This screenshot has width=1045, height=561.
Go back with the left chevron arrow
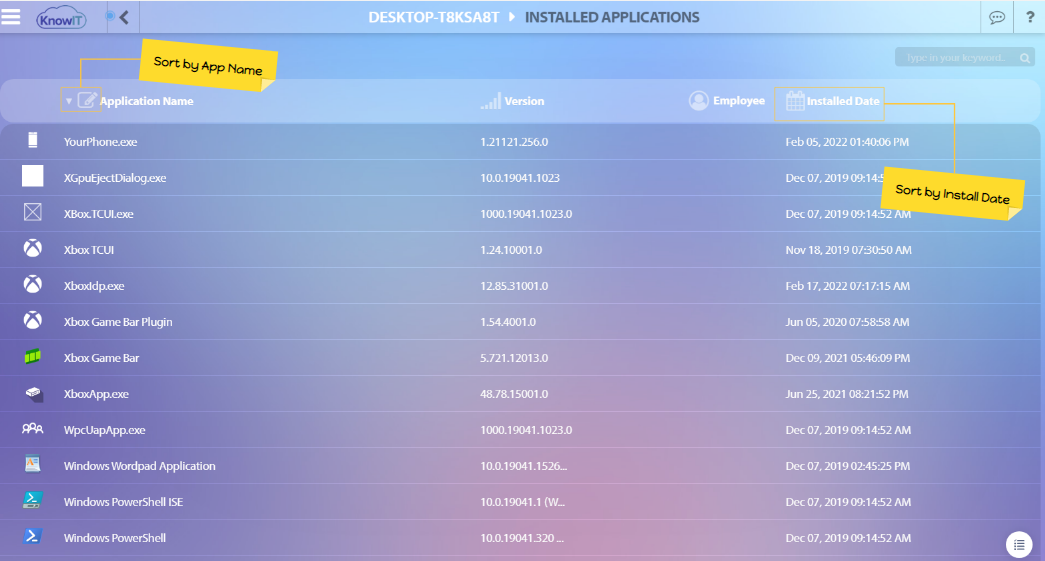(x=124, y=17)
